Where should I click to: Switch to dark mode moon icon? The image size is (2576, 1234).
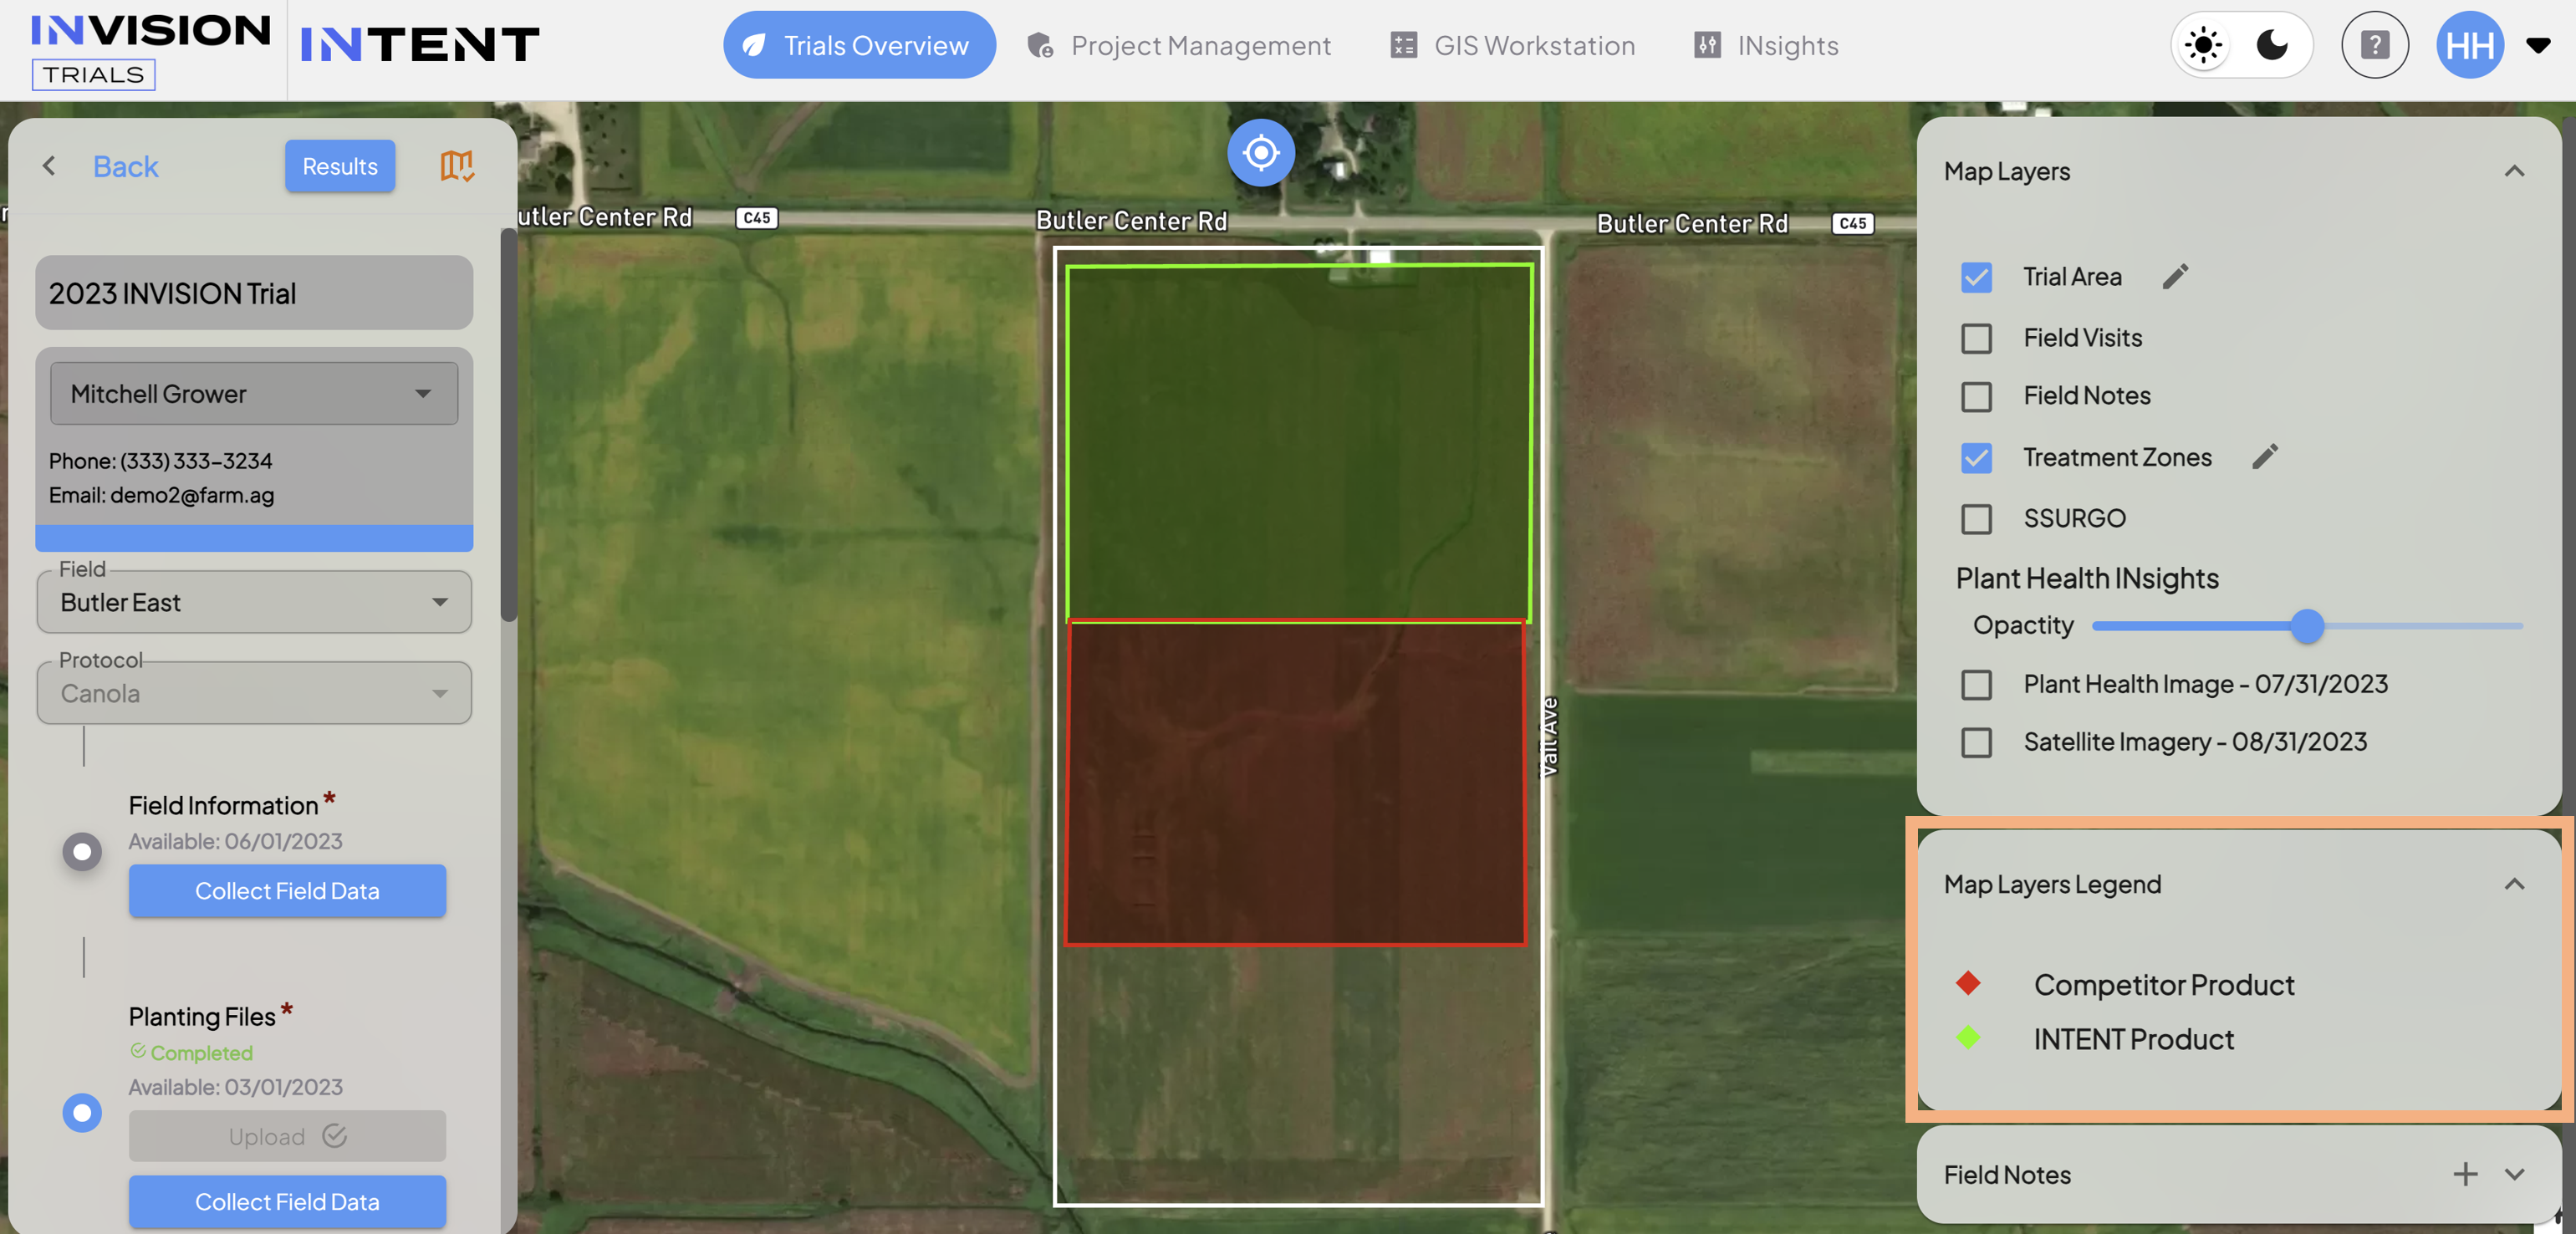(x=2272, y=45)
